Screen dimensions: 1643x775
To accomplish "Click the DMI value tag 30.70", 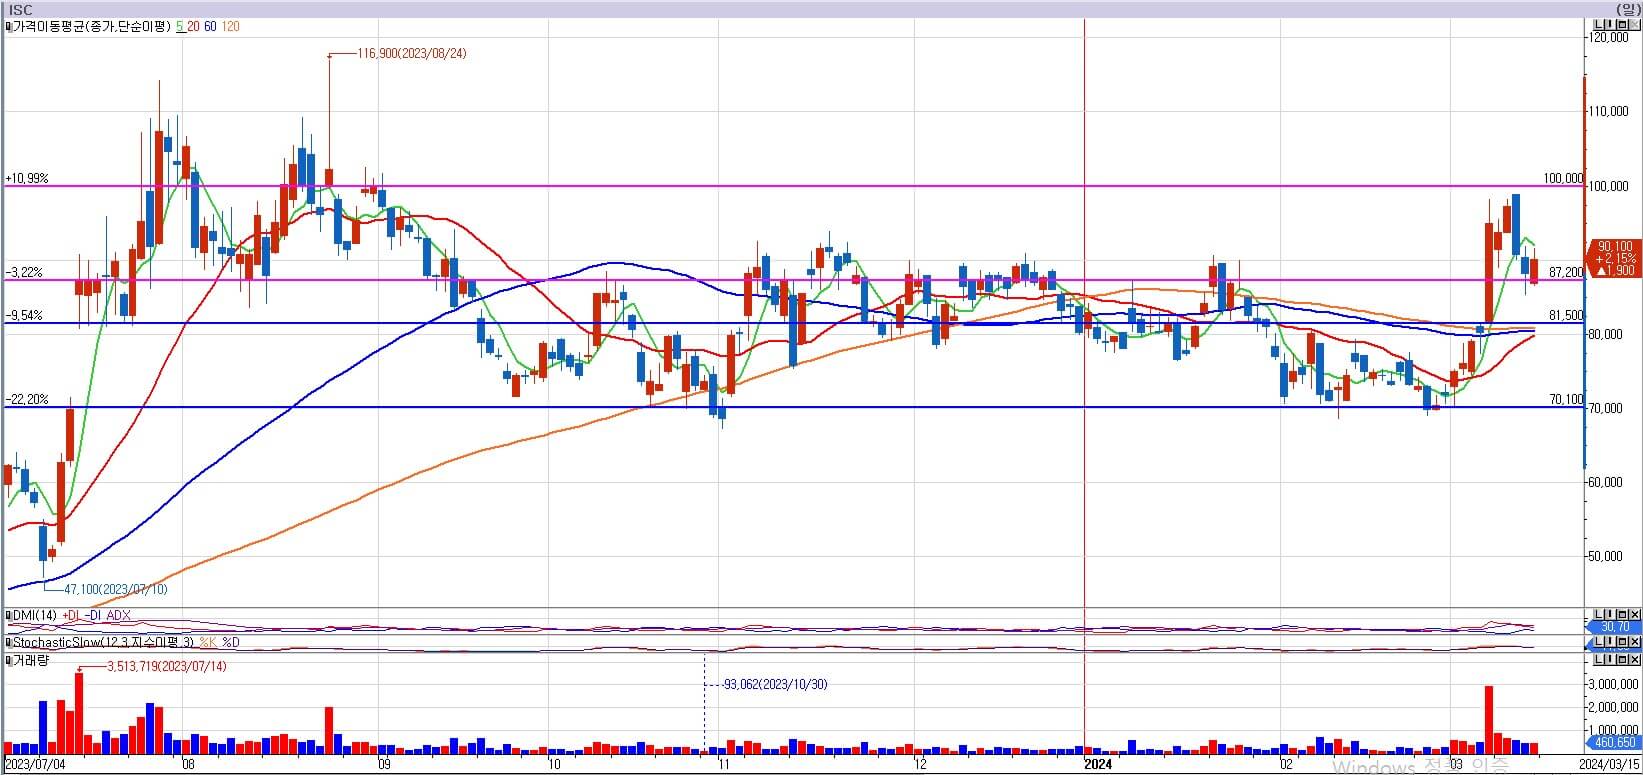I will [x=1614, y=627].
